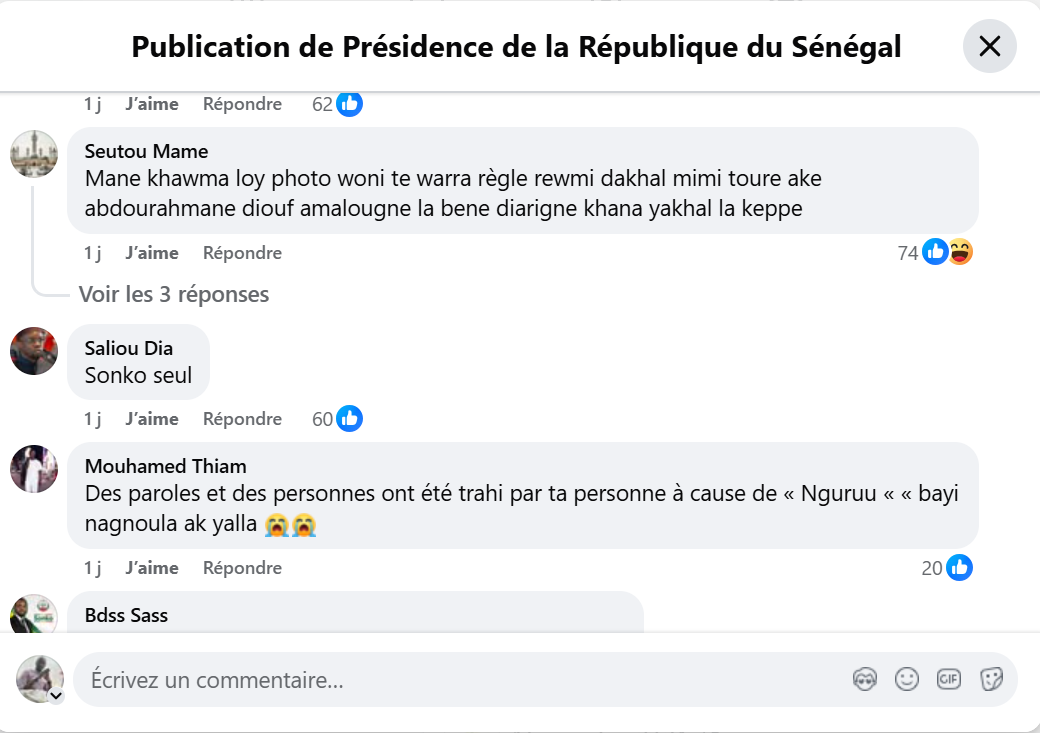The height and width of the screenshot is (733, 1040).
Task: Like Saliou Dia's 'Sonko seul' comment
Action: tap(152, 419)
